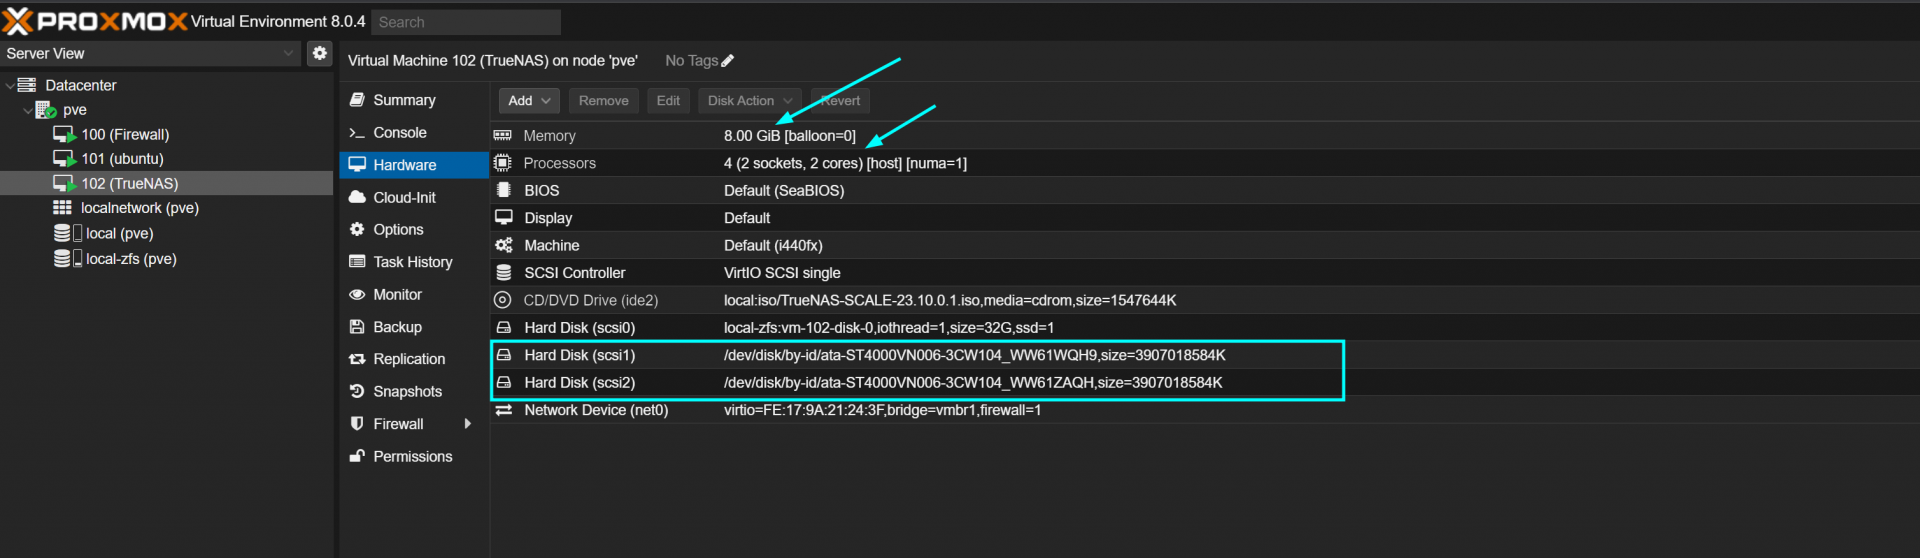Expand the Firewall submenu arrow

[467, 424]
